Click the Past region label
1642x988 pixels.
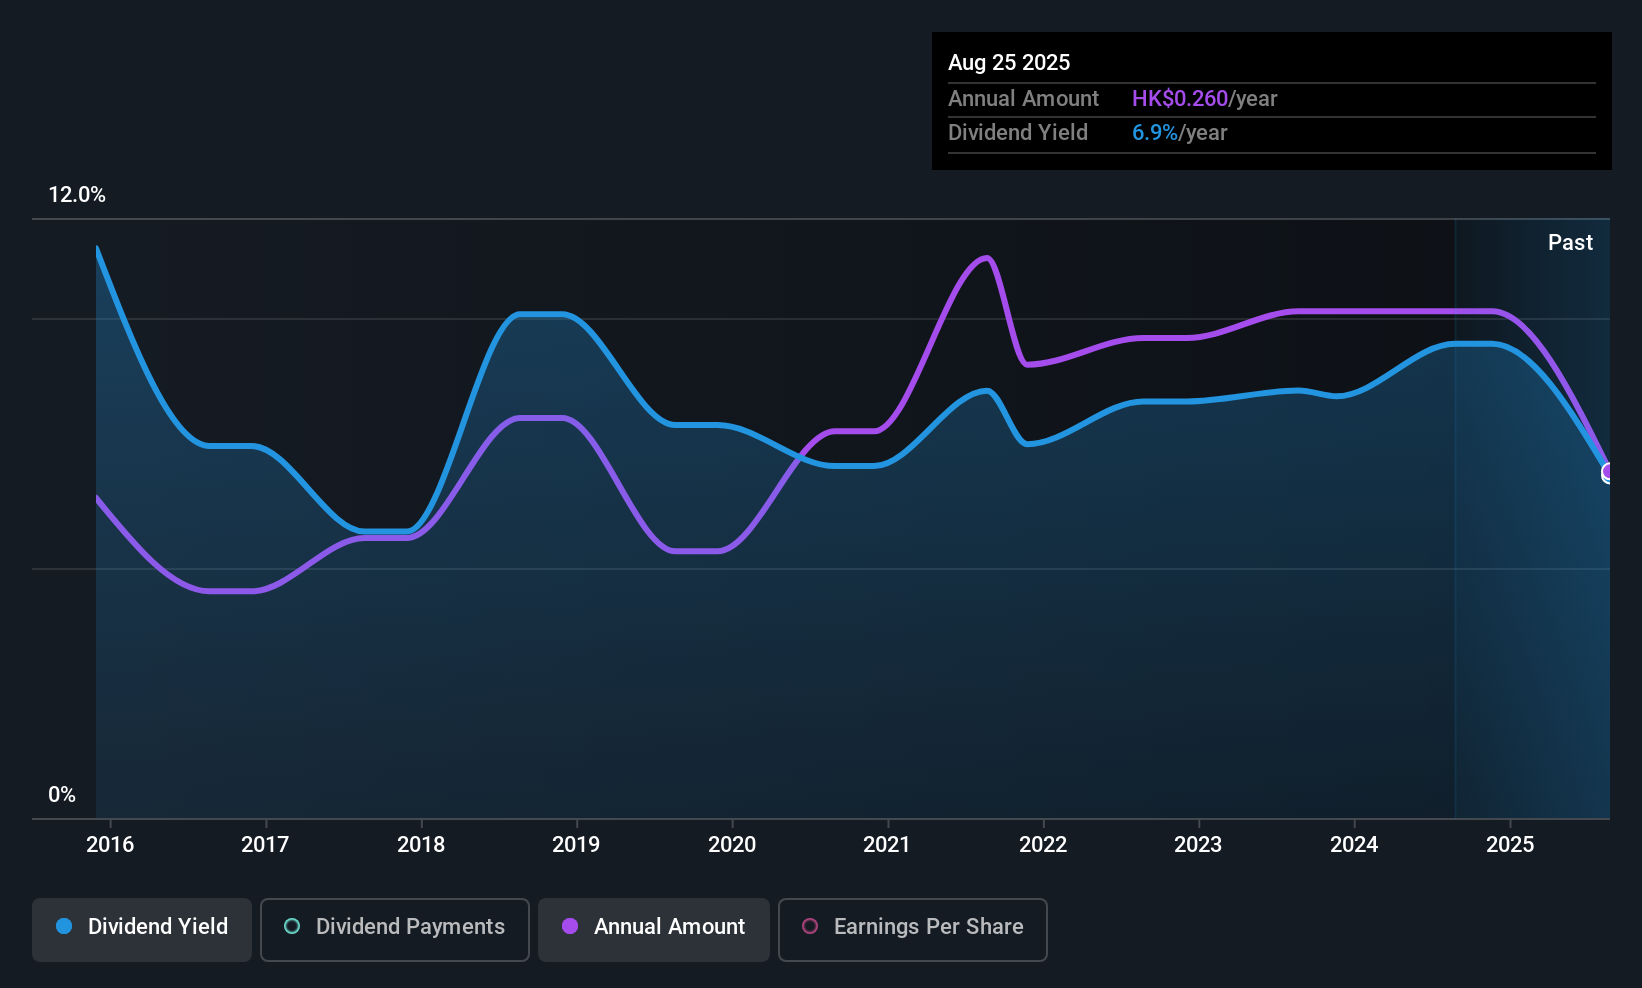point(1570,243)
